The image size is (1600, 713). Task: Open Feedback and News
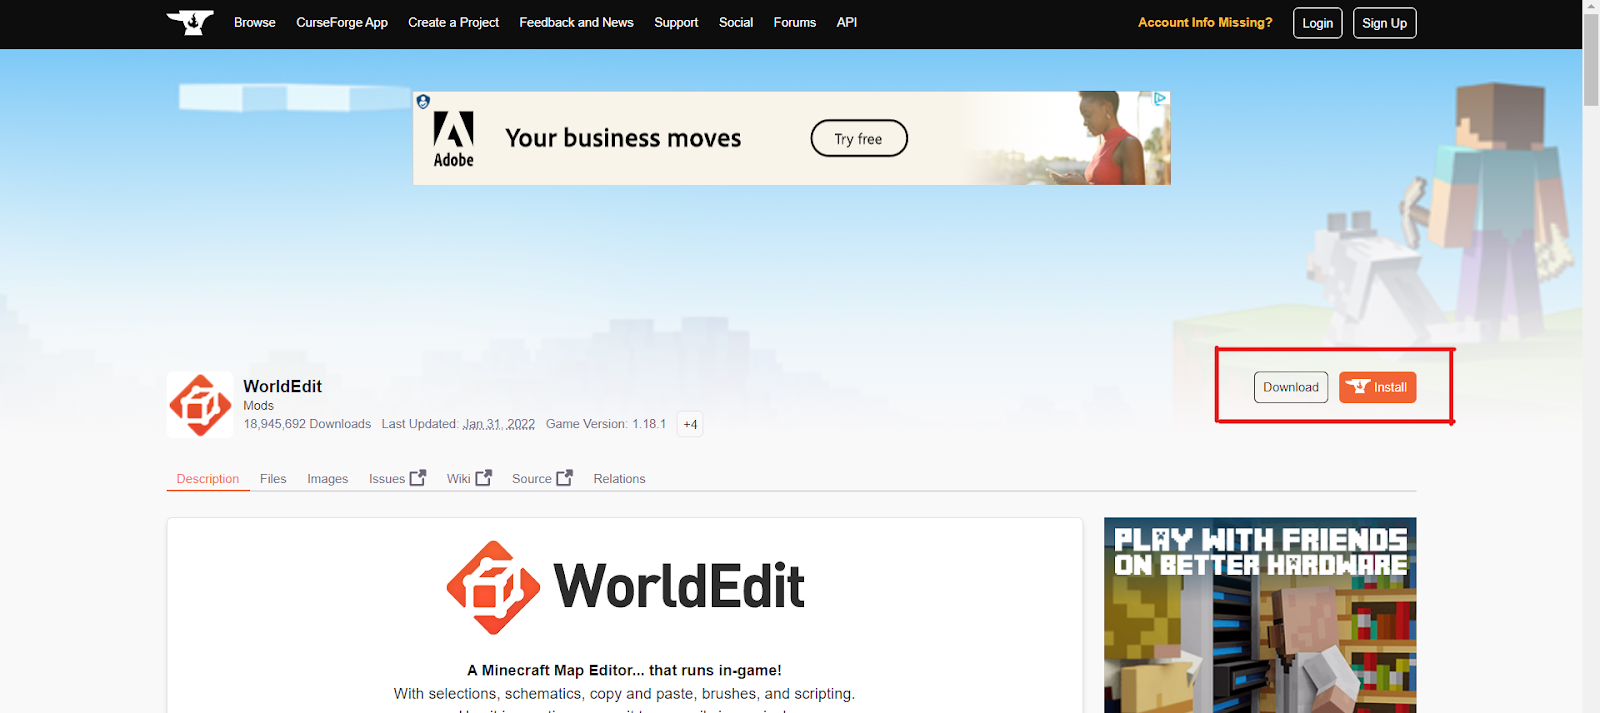pos(576,22)
